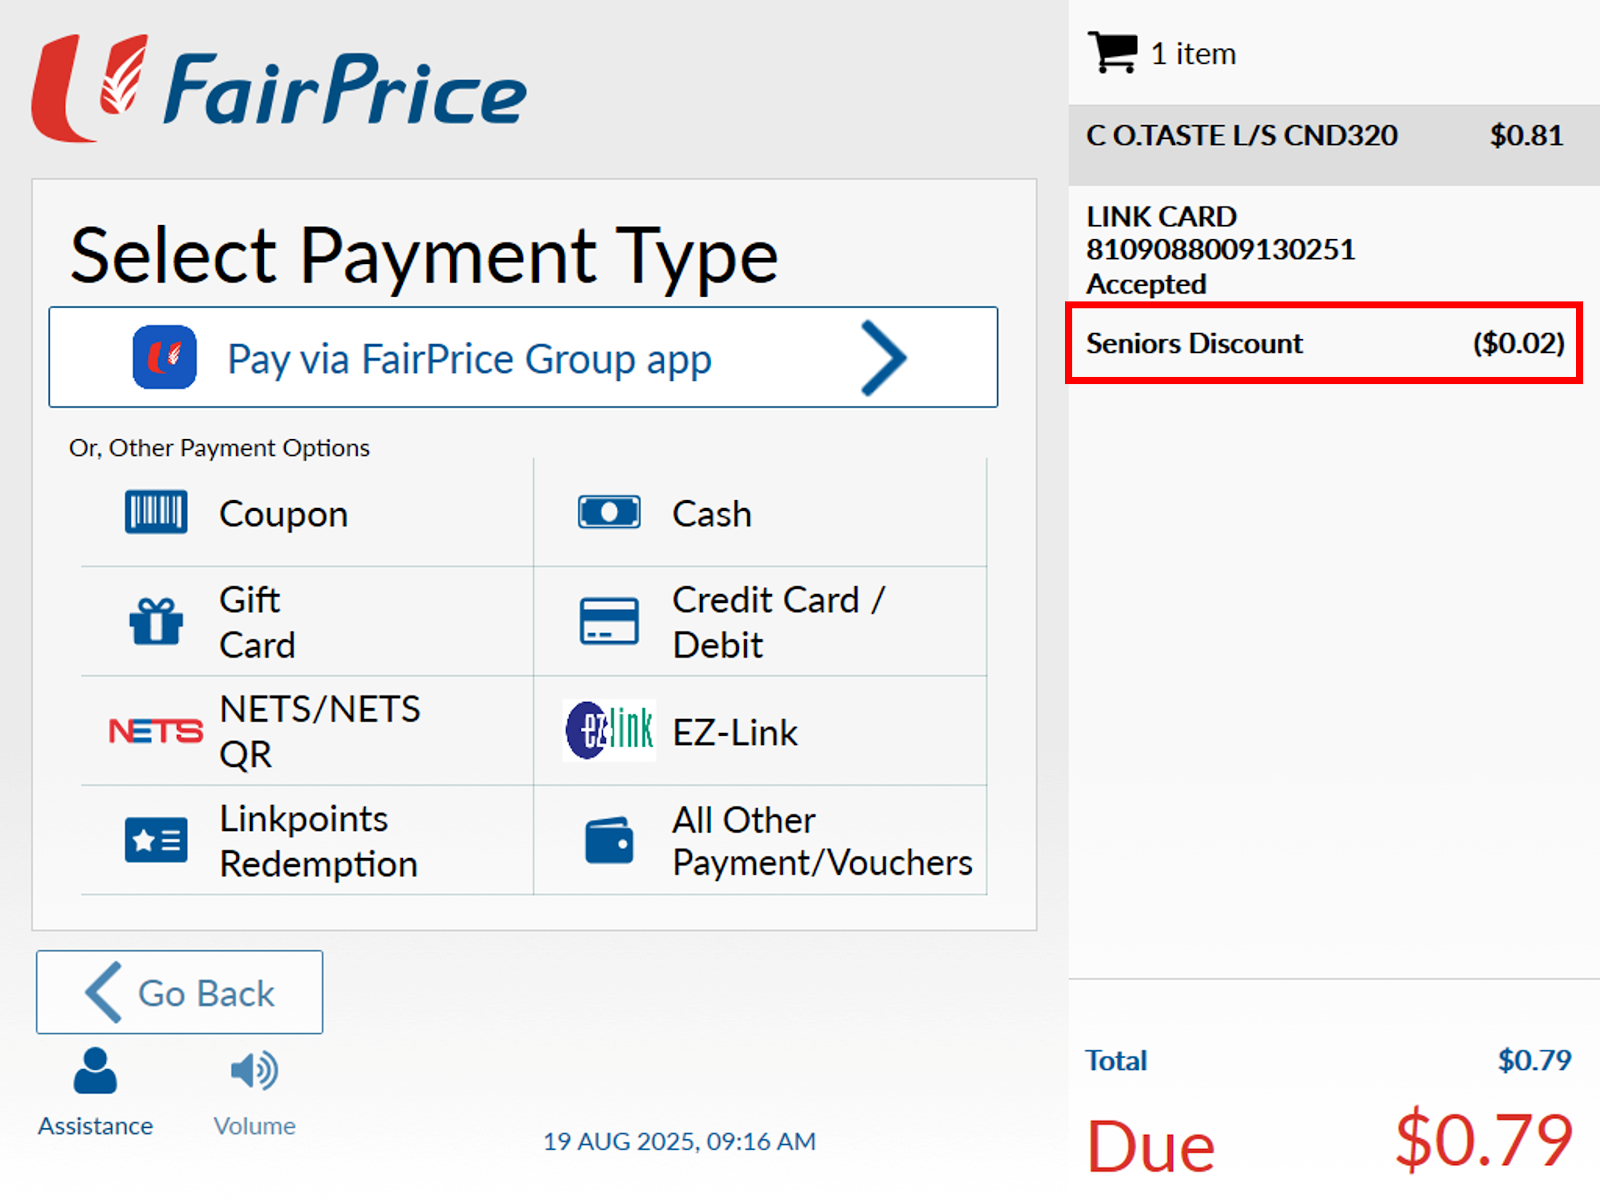This screenshot has width=1600, height=1200.
Task: Select the Cash banknote icon
Action: pyautogui.click(x=609, y=512)
